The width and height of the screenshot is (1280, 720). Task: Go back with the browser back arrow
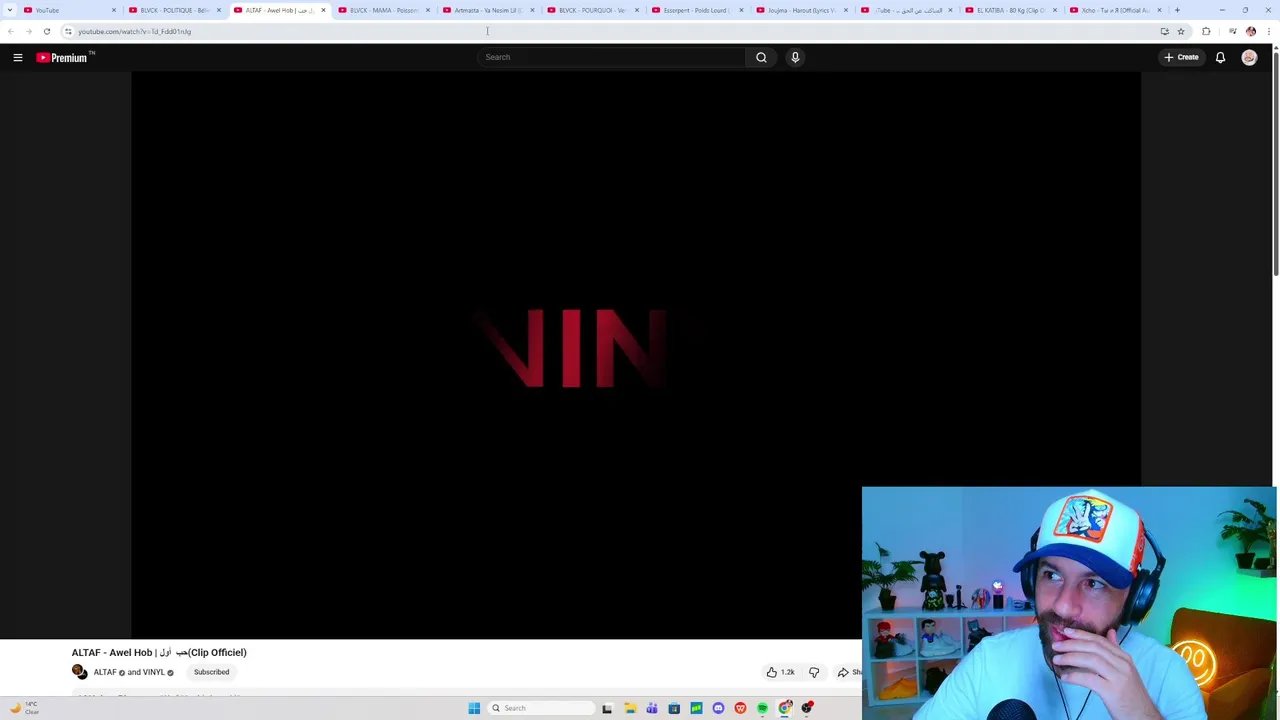(11, 32)
